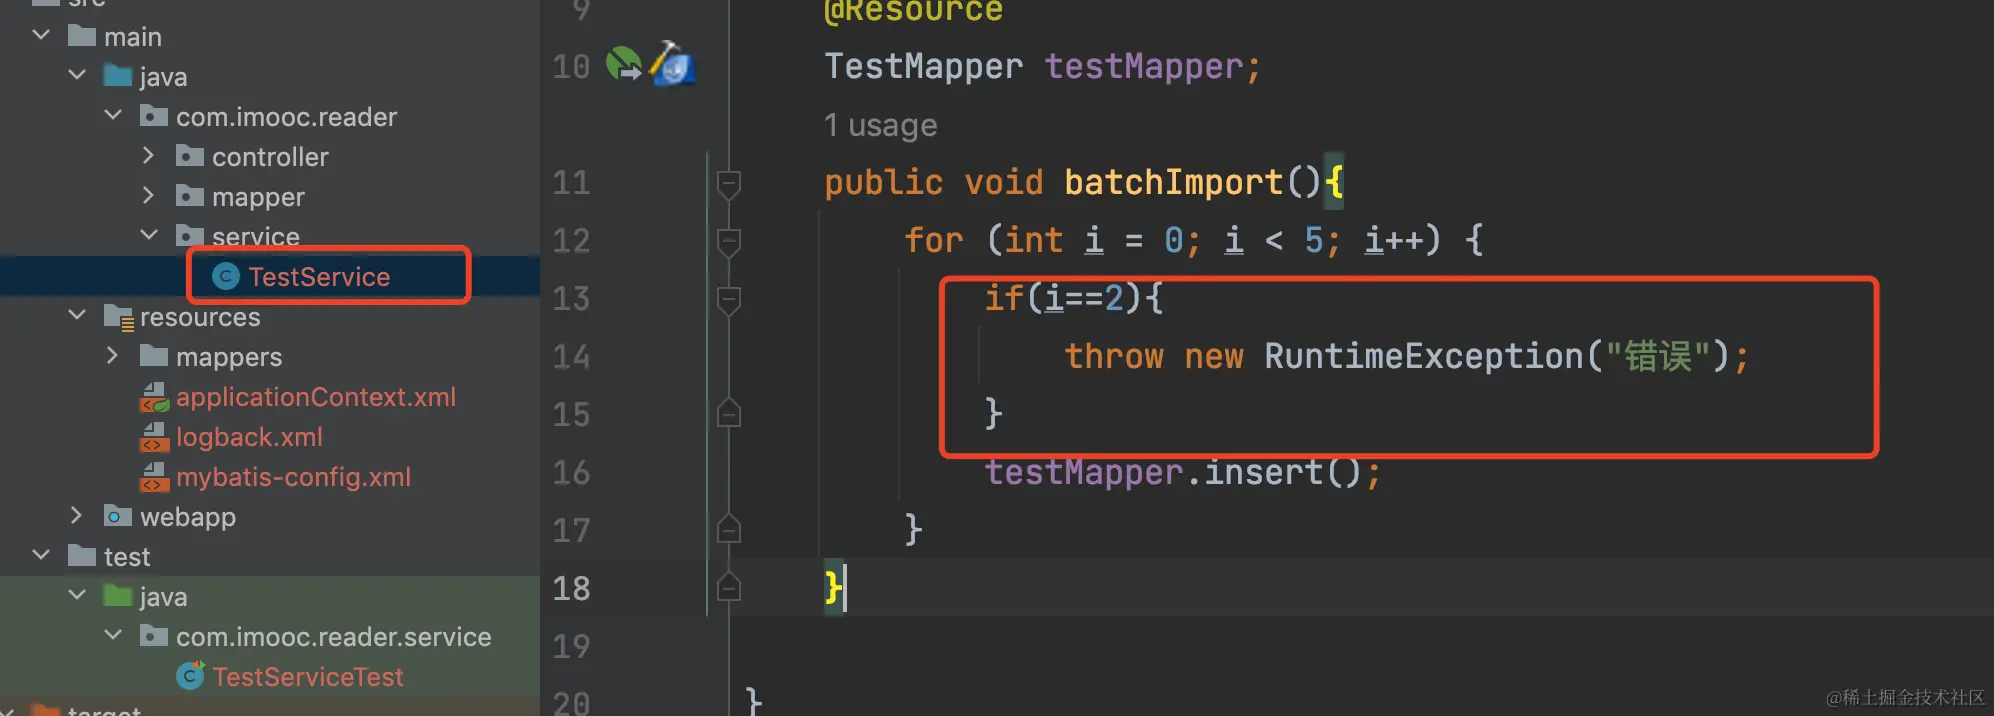Select the TestService class file
1994x716 pixels.
[x=319, y=277]
